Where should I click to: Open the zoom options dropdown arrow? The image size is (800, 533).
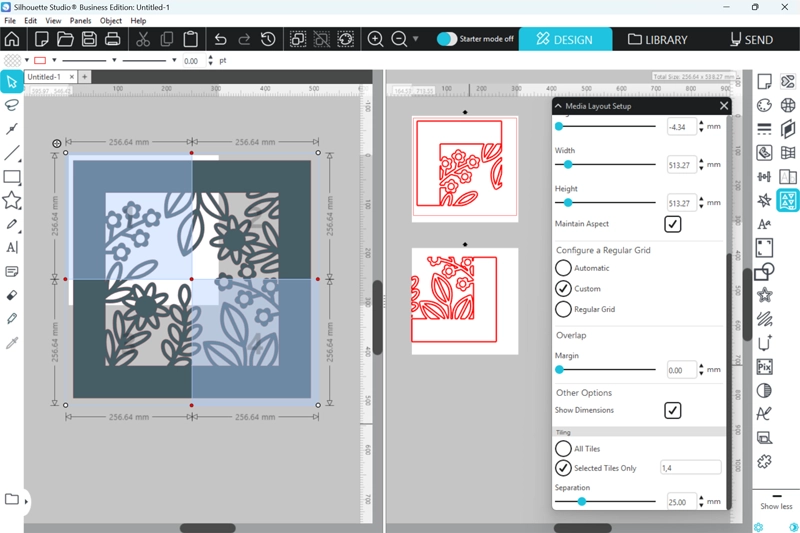416,39
